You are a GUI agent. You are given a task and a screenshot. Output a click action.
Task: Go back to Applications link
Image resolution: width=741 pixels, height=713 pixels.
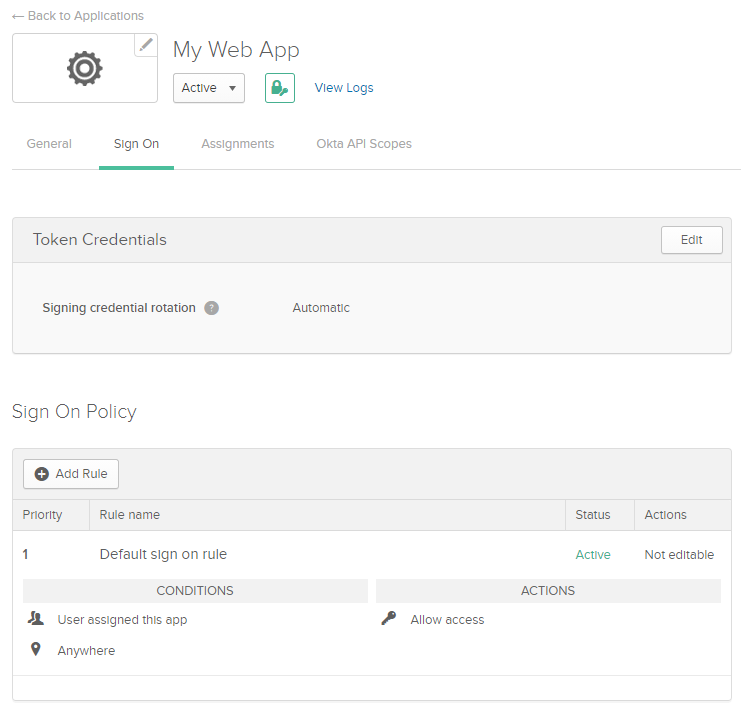78,16
